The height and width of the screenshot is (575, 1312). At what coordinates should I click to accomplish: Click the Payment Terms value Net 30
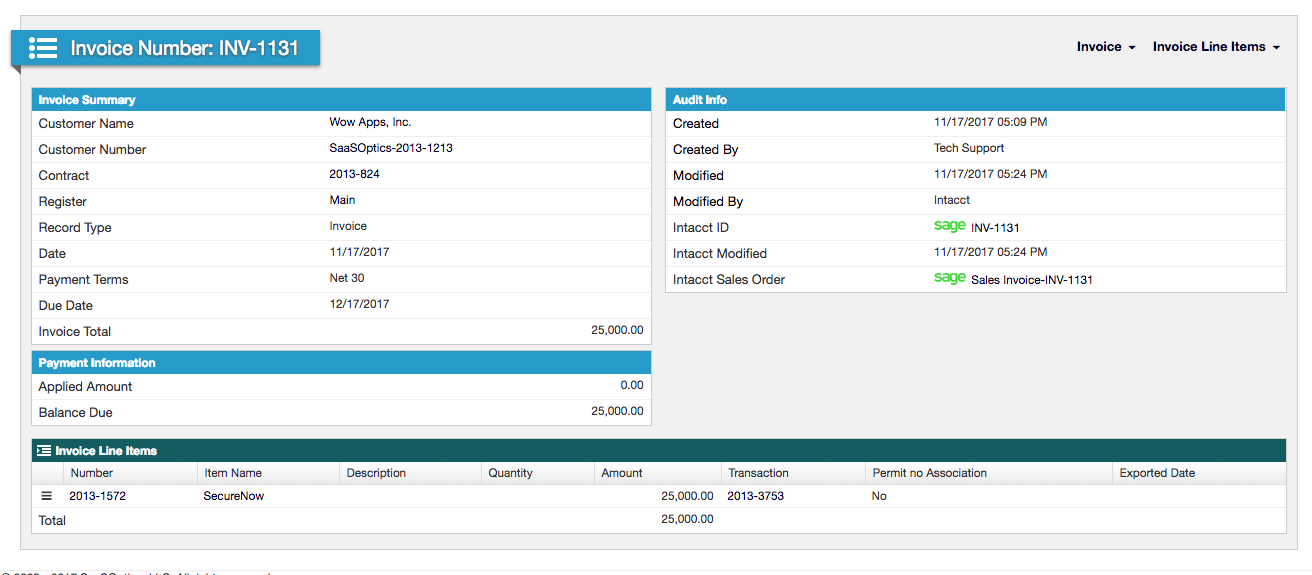click(x=347, y=278)
